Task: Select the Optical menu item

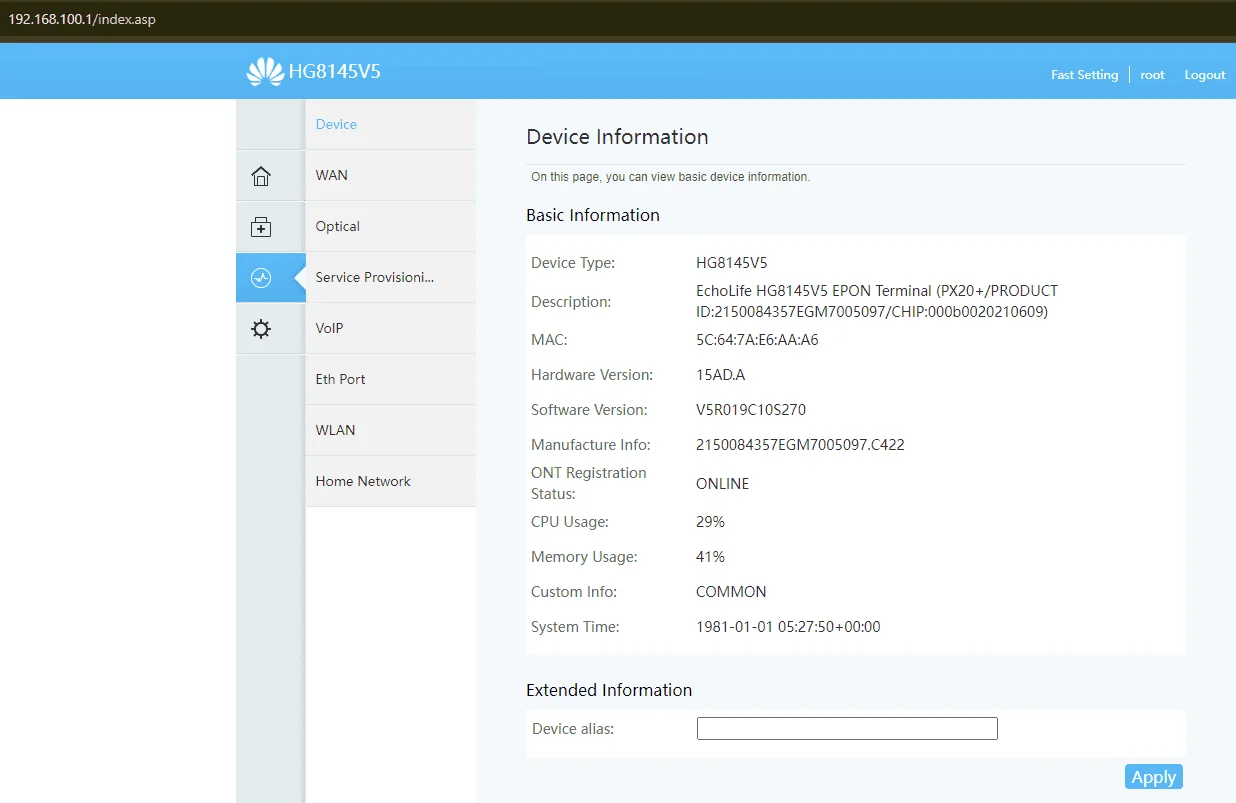Action: [x=390, y=226]
